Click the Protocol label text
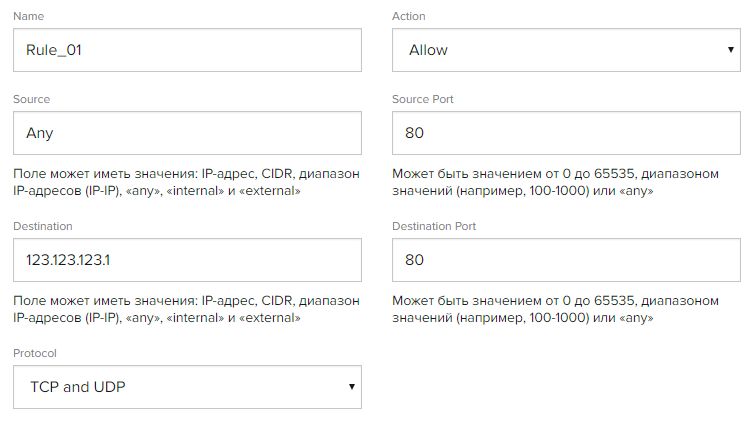This screenshot has height=426, width=755. tap(36, 353)
